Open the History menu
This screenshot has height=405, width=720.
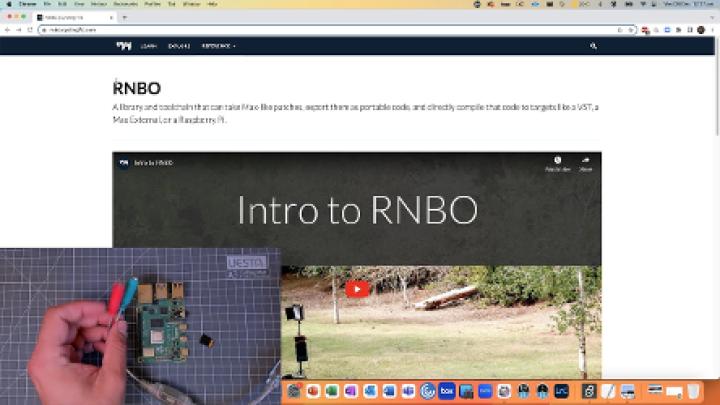(x=99, y=4)
